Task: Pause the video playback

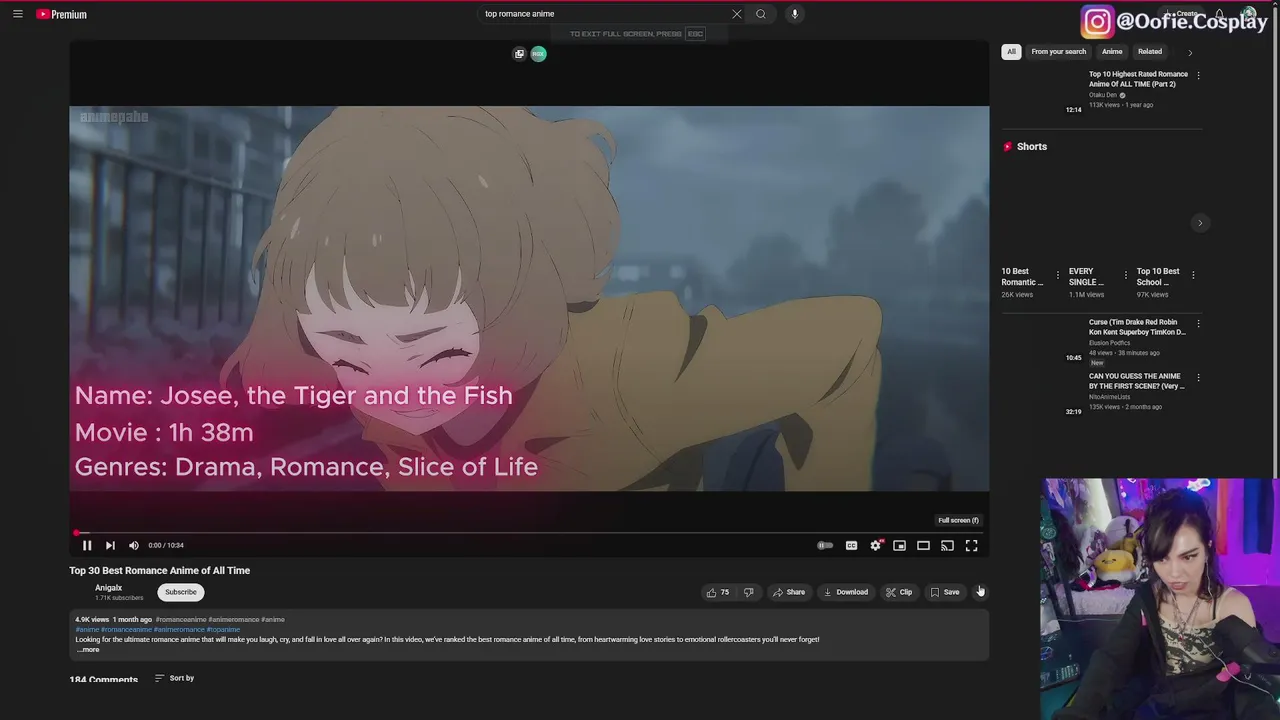Action: pos(87,545)
